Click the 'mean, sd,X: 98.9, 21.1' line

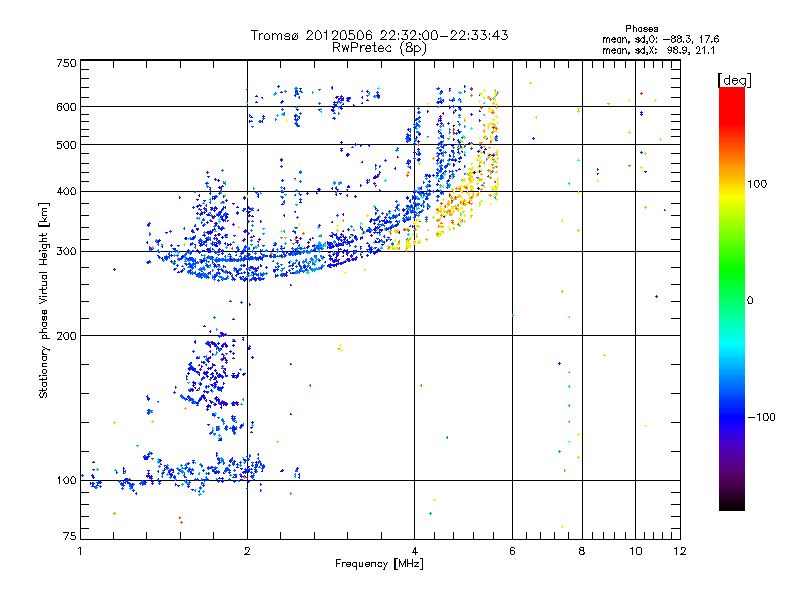pos(659,51)
